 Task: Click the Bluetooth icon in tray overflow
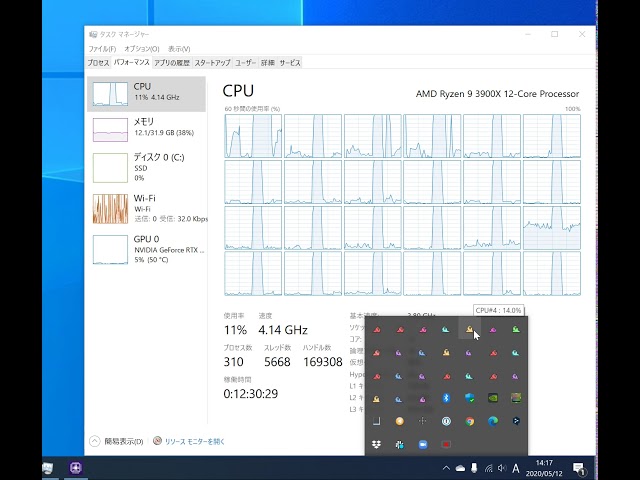pyautogui.click(x=446, y=398)
